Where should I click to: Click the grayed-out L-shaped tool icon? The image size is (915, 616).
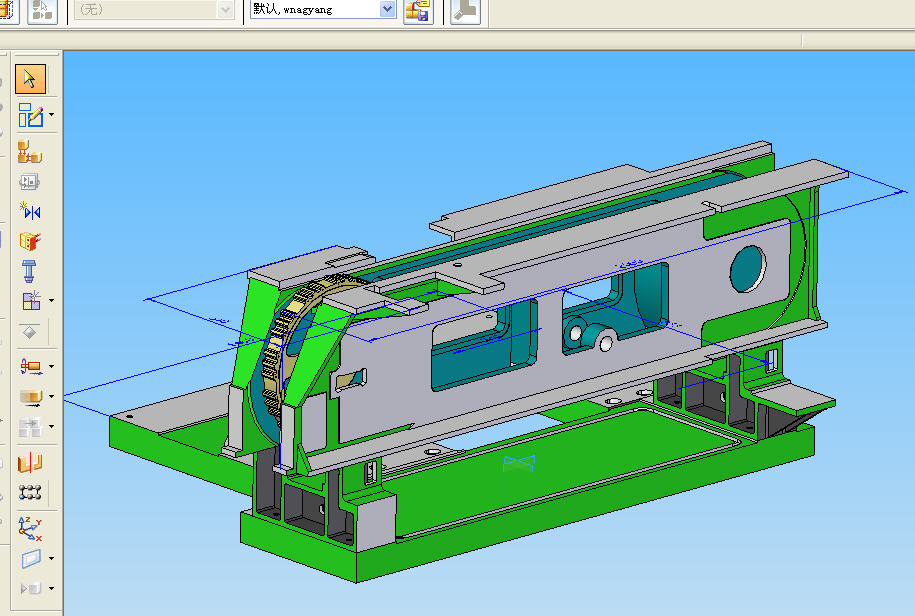coord(466,10)
